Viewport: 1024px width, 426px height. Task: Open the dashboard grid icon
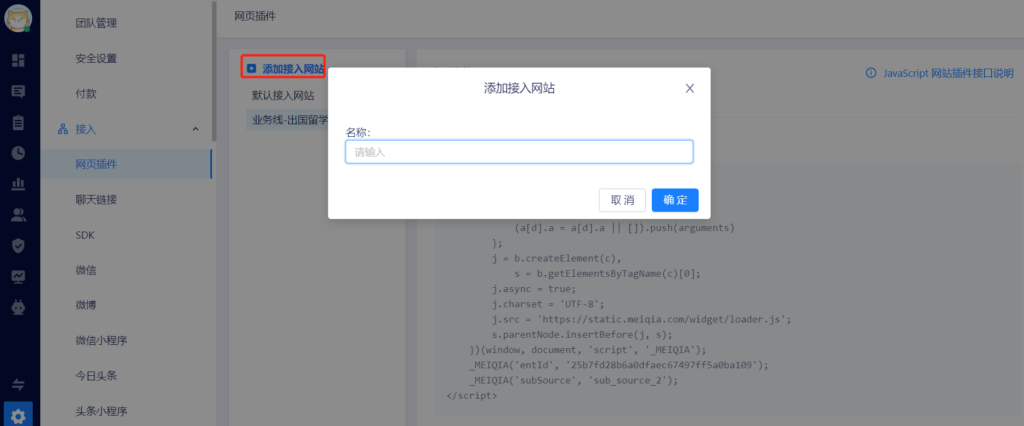click(x=18, y=61)
